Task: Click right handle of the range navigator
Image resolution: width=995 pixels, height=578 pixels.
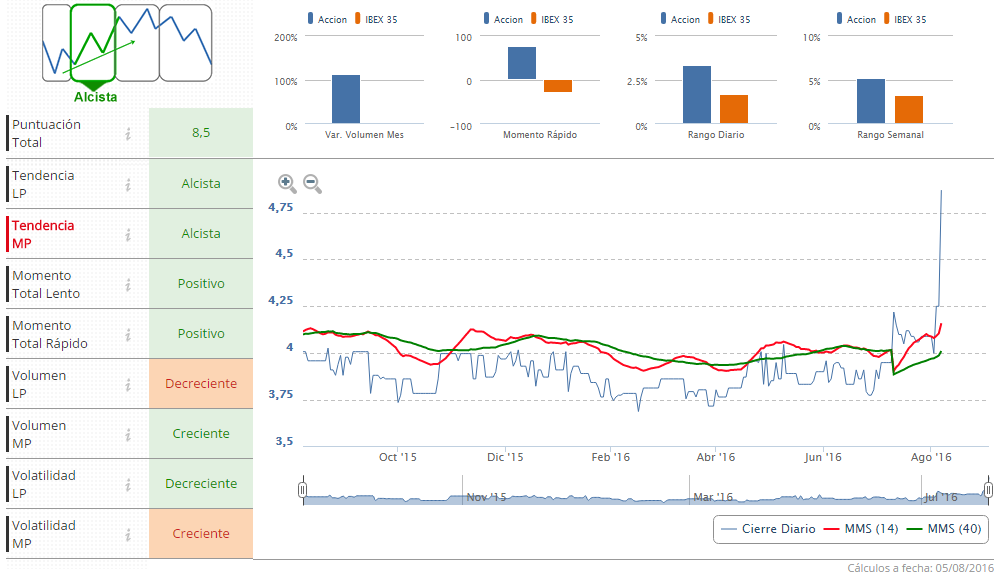Action: (x=988, y=489)
